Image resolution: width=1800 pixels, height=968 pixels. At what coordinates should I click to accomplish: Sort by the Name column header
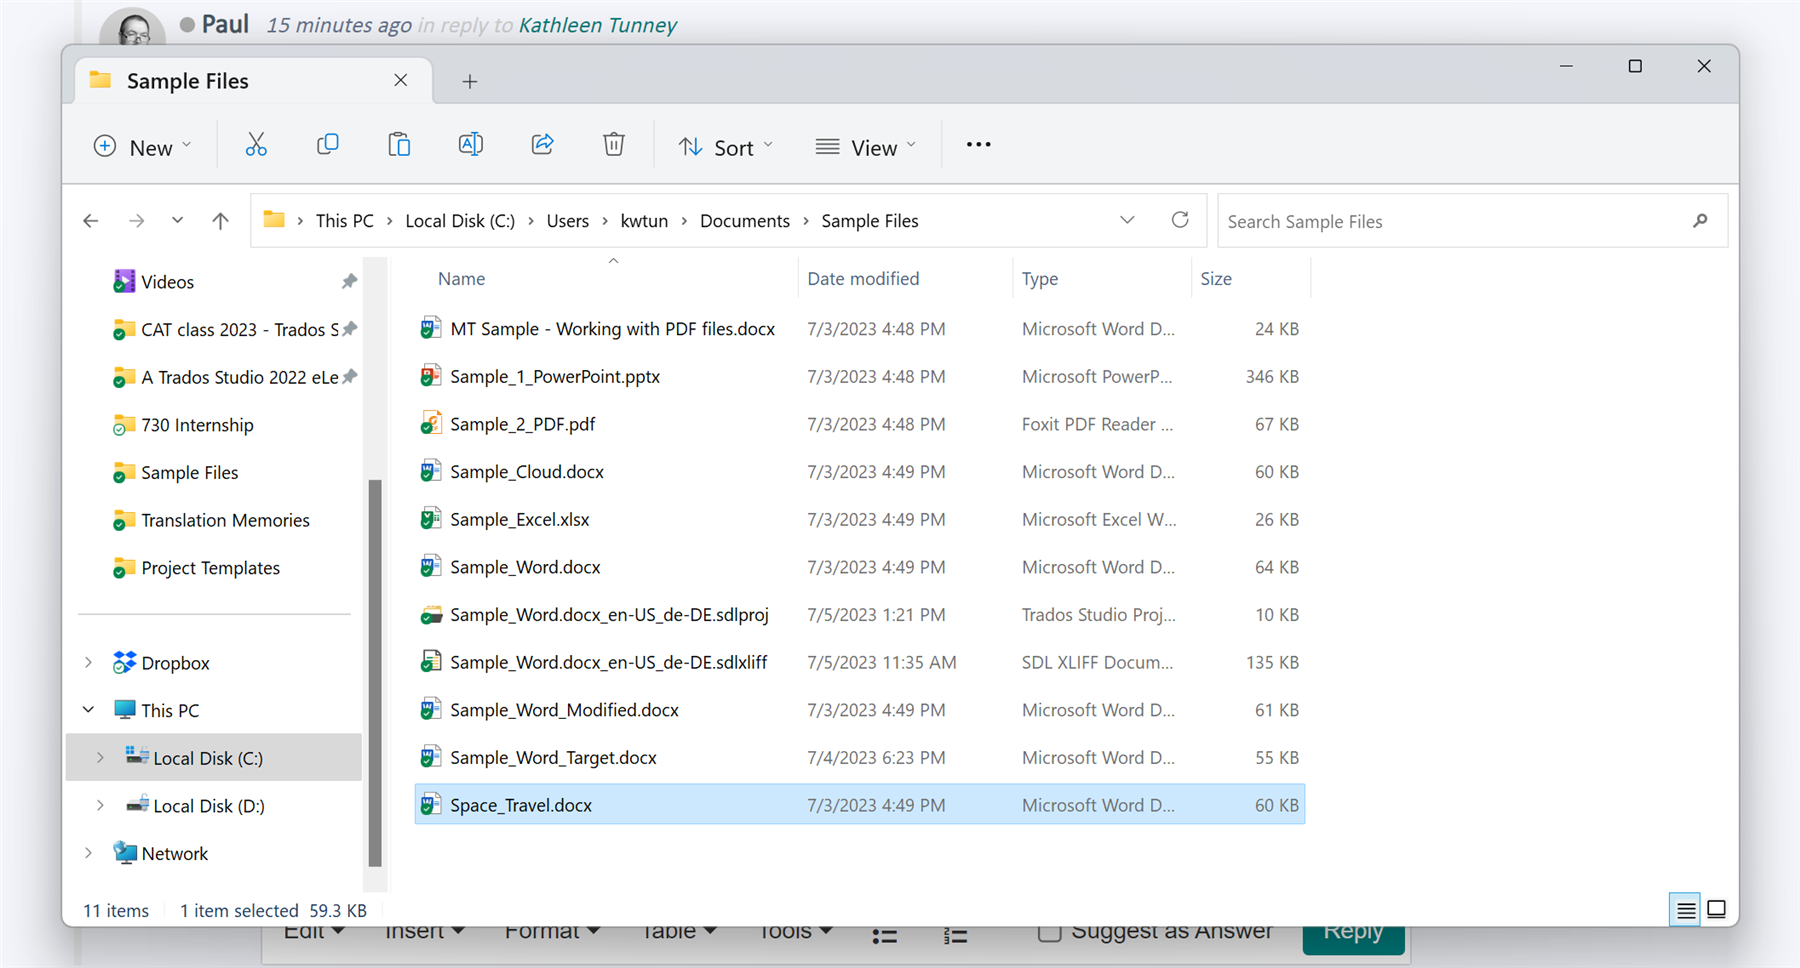461,279
